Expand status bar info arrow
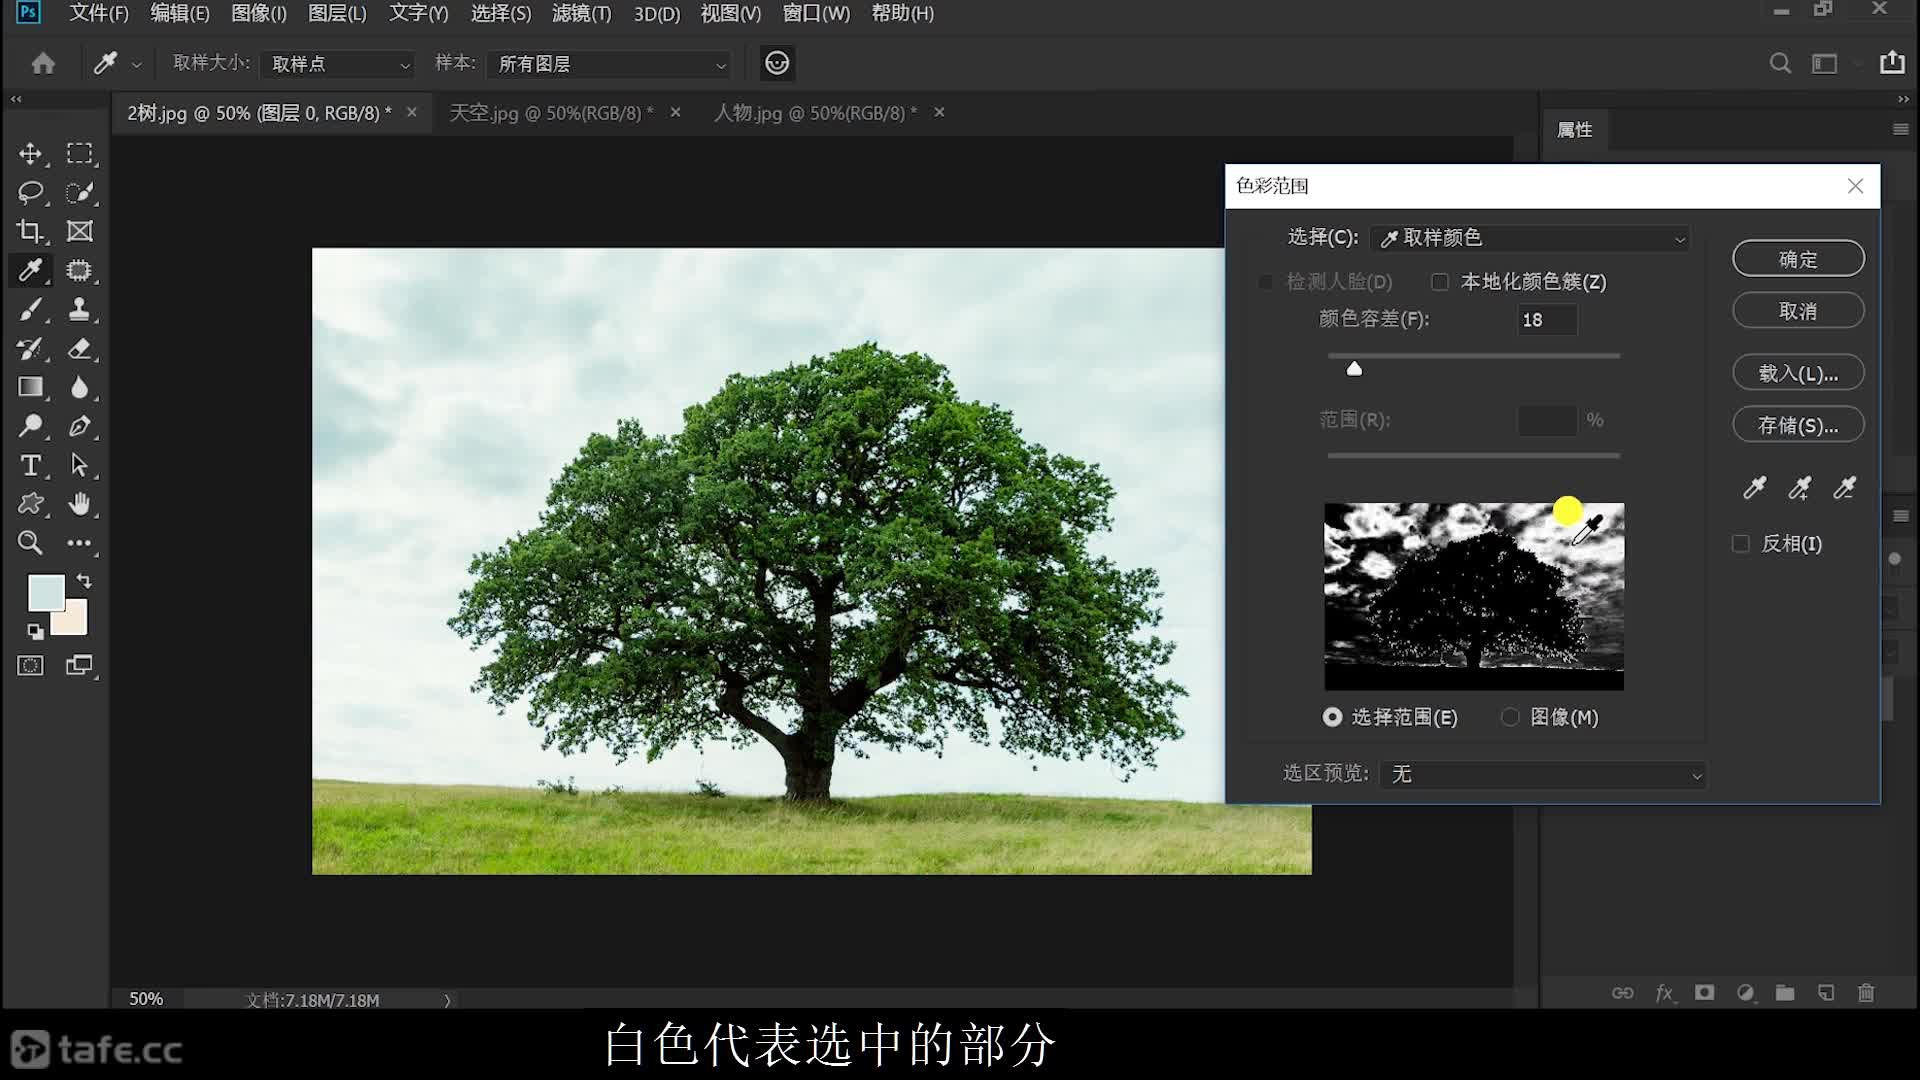Viewport: 1920px width, 1080px height. [447, 1000]
